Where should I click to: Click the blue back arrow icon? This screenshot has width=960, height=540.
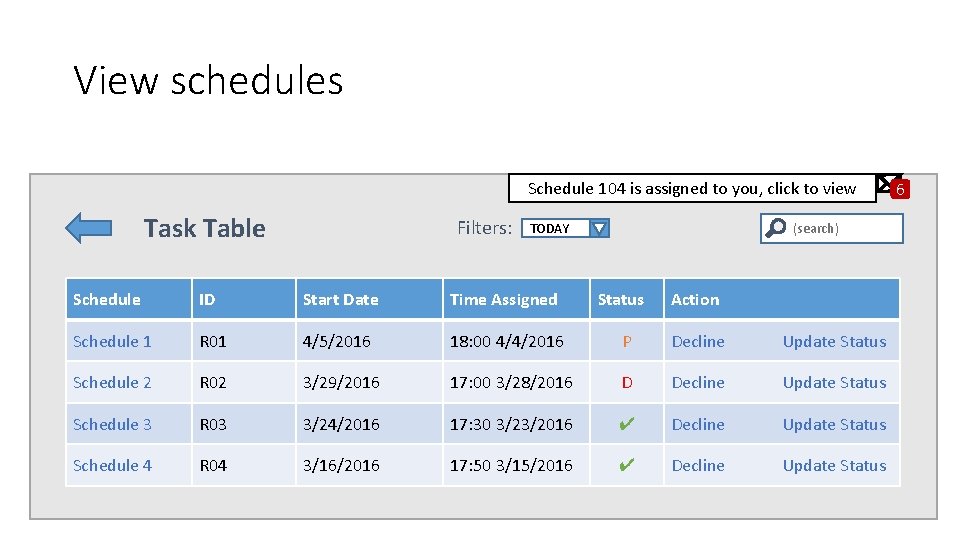coord(88,228)
